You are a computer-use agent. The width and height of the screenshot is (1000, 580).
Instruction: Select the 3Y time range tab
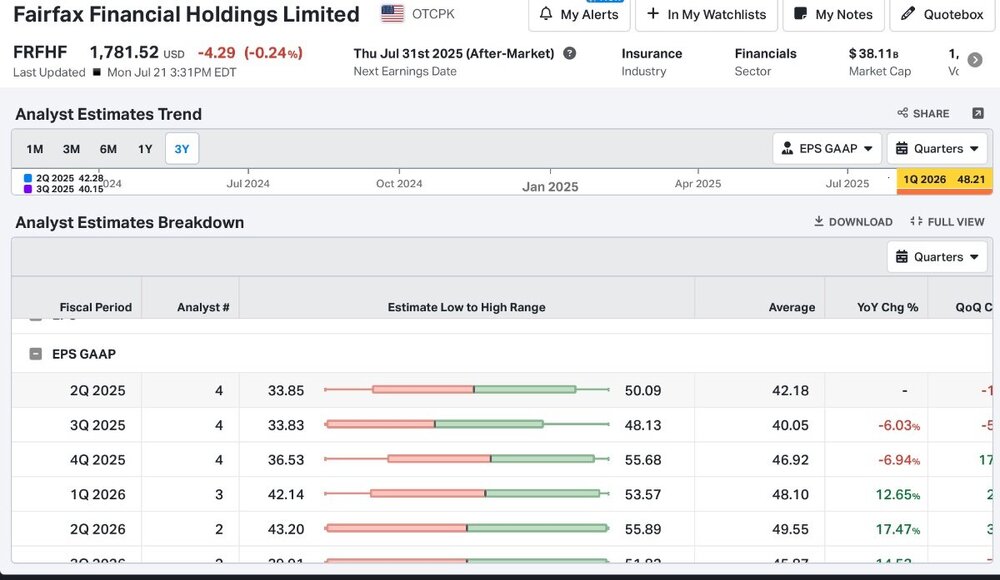(182, 149)
